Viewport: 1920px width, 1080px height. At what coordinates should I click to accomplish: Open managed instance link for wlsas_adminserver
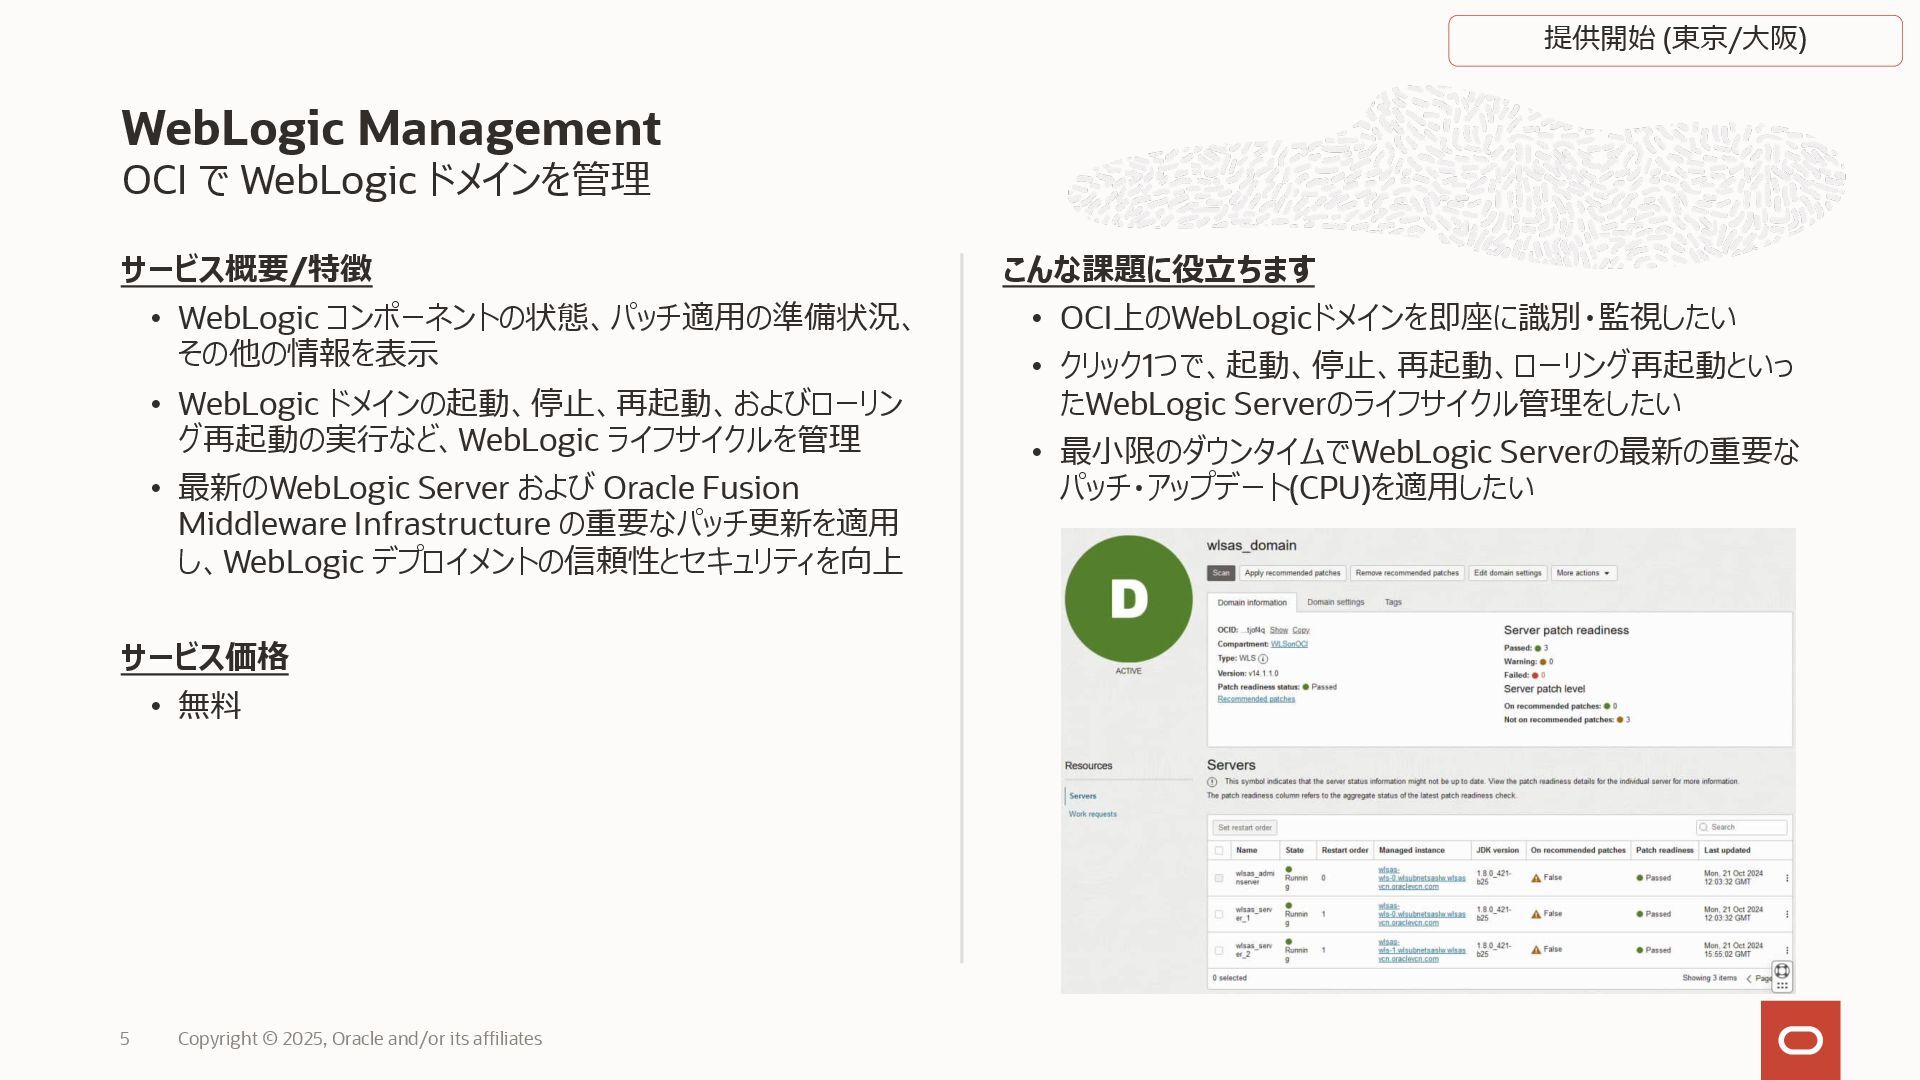coord(1421,878)
